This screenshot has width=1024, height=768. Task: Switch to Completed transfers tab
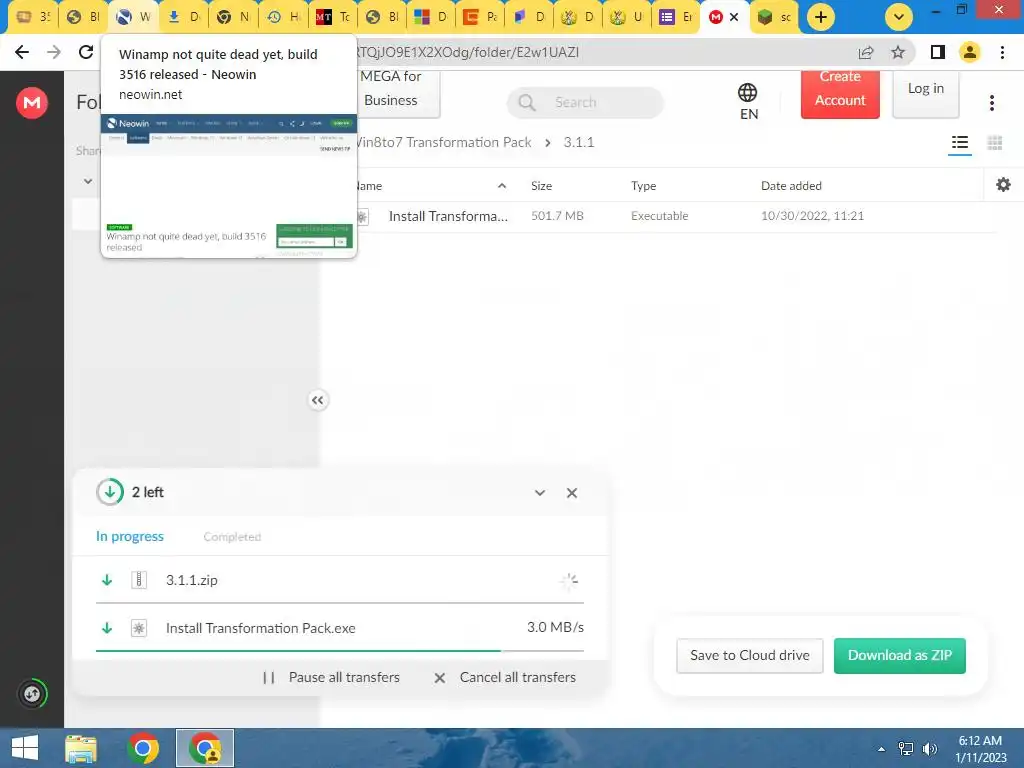tap(232, 537)
